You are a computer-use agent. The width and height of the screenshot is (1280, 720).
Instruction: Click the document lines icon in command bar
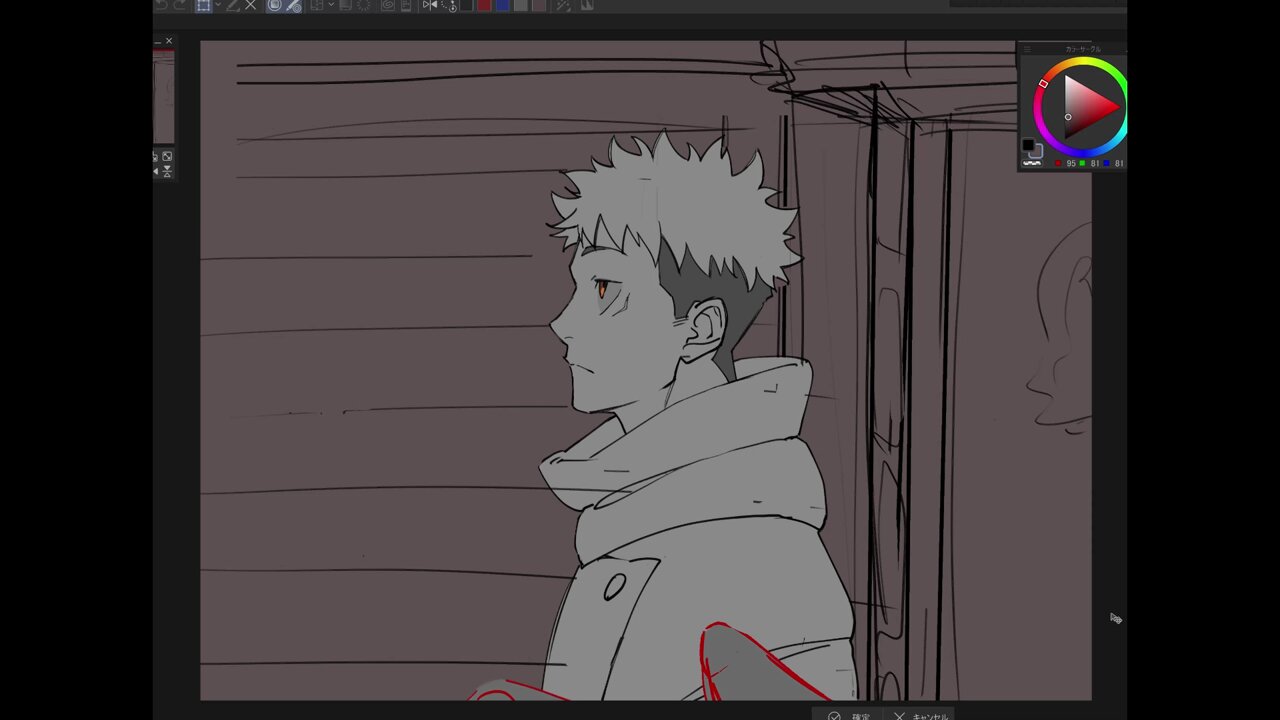(406, 5)
